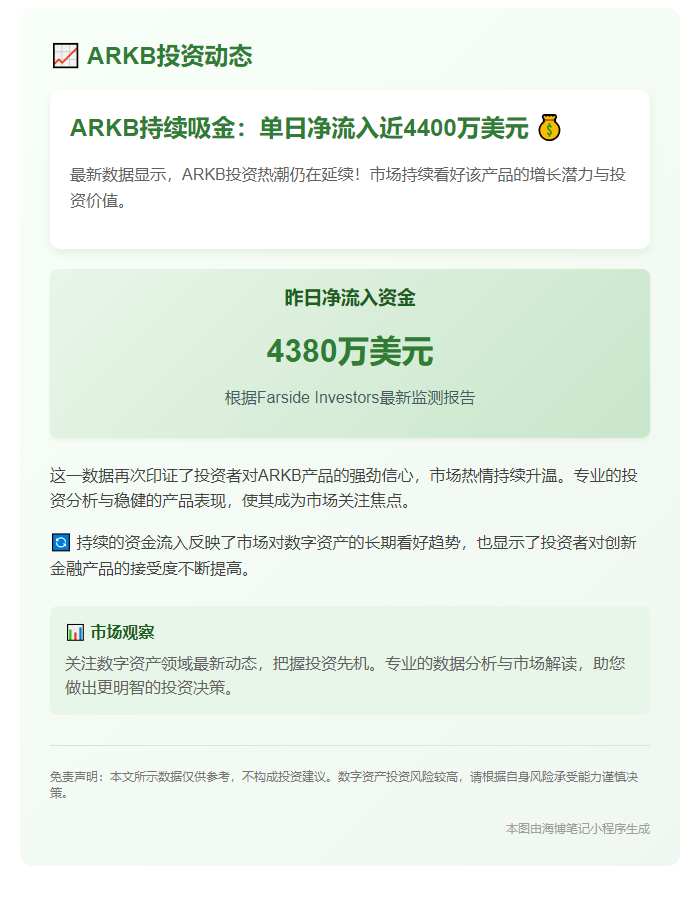This screenshot has width=700, height=898.
Task: Click the paragraph starting 最新数据显示
Action: point(348,187)
